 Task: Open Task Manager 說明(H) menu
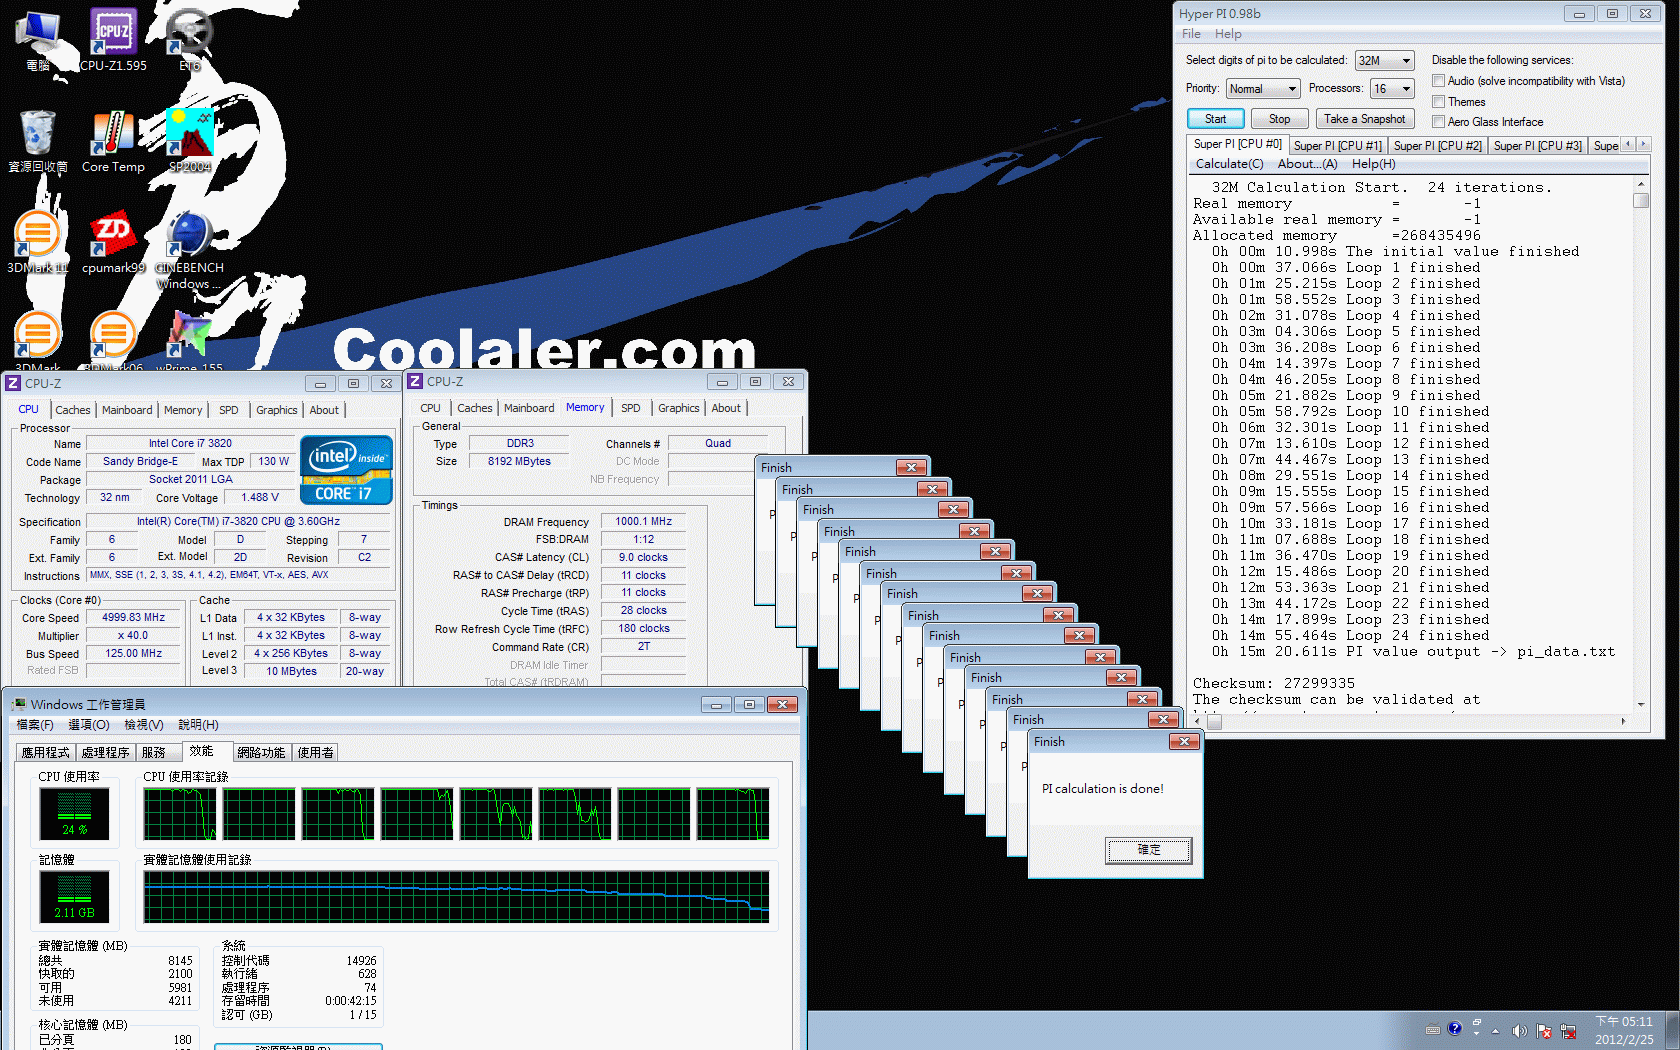(x=198, y=725)
